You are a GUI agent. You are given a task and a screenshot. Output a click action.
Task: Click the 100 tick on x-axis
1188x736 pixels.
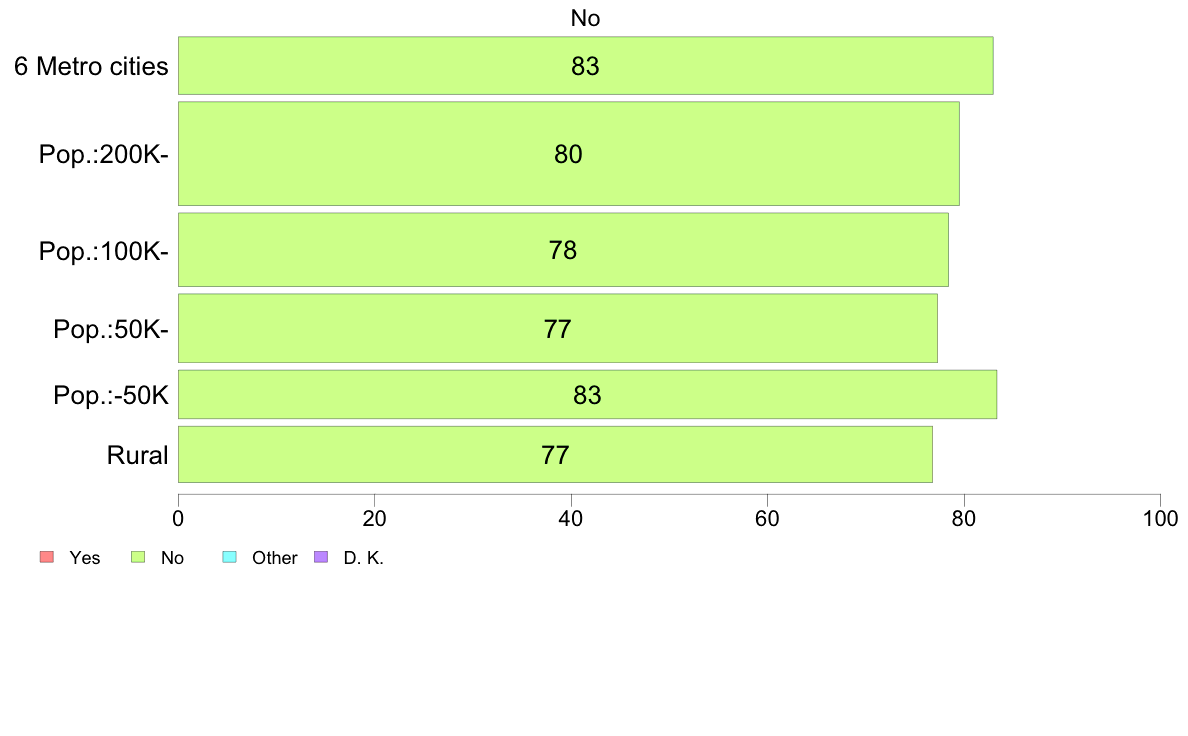pos(1160,518)
